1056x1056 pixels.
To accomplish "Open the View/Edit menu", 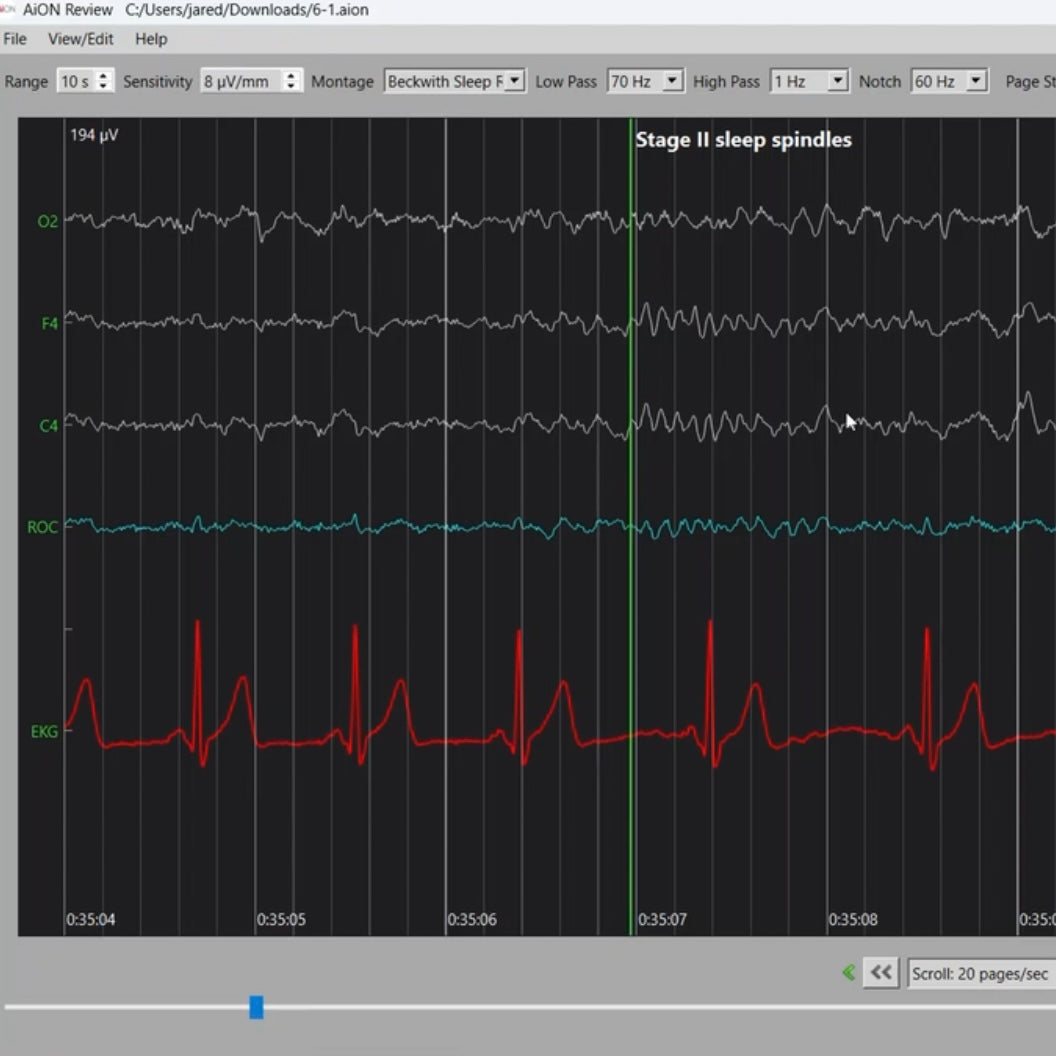I will tap(80, 39).
